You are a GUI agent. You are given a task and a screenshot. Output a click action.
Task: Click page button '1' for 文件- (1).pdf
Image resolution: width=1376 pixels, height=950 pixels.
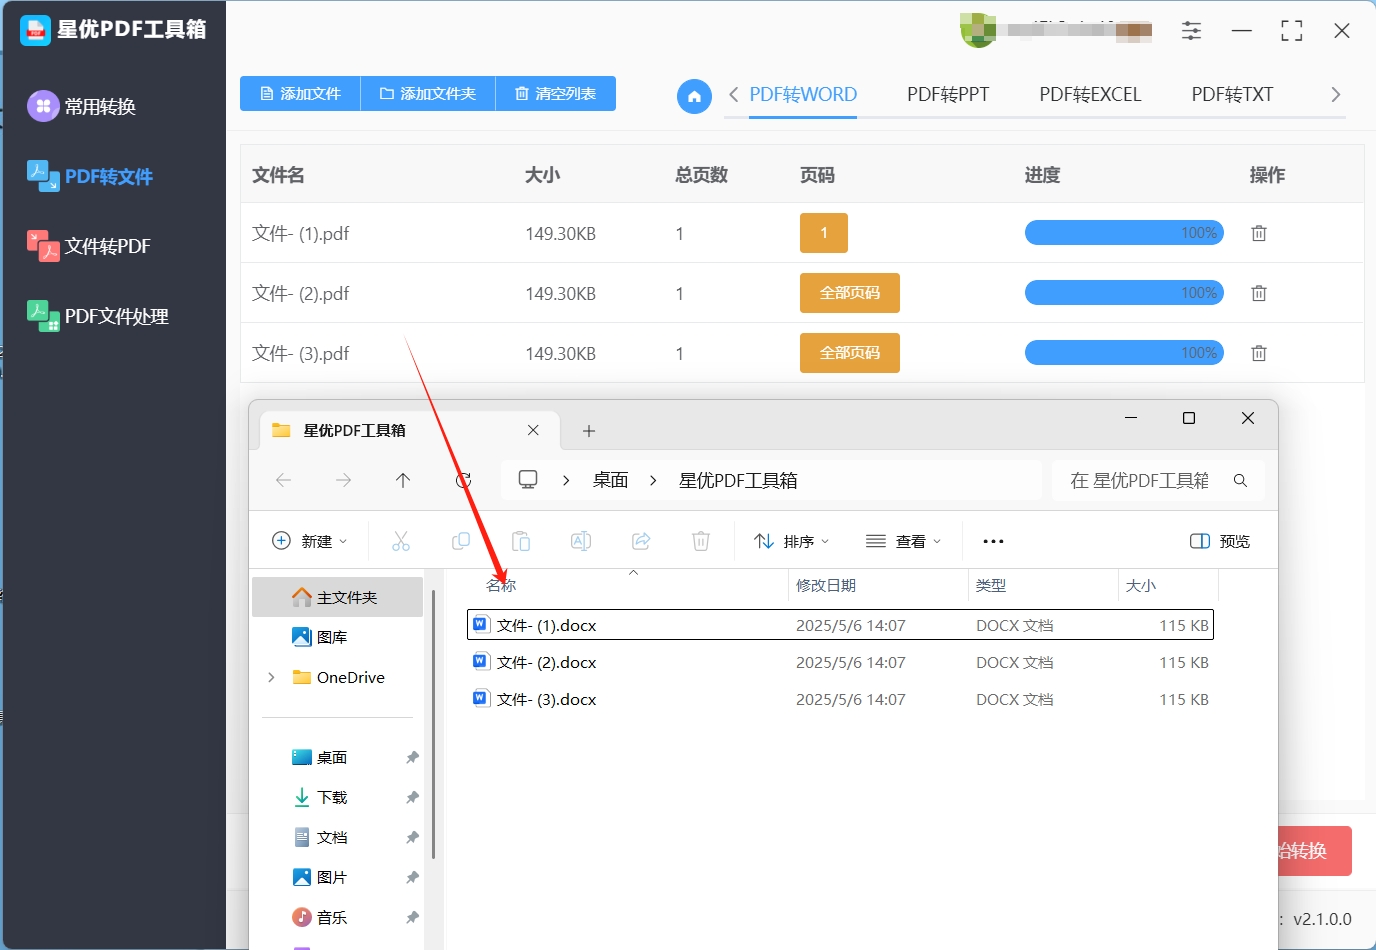(824, 233)
